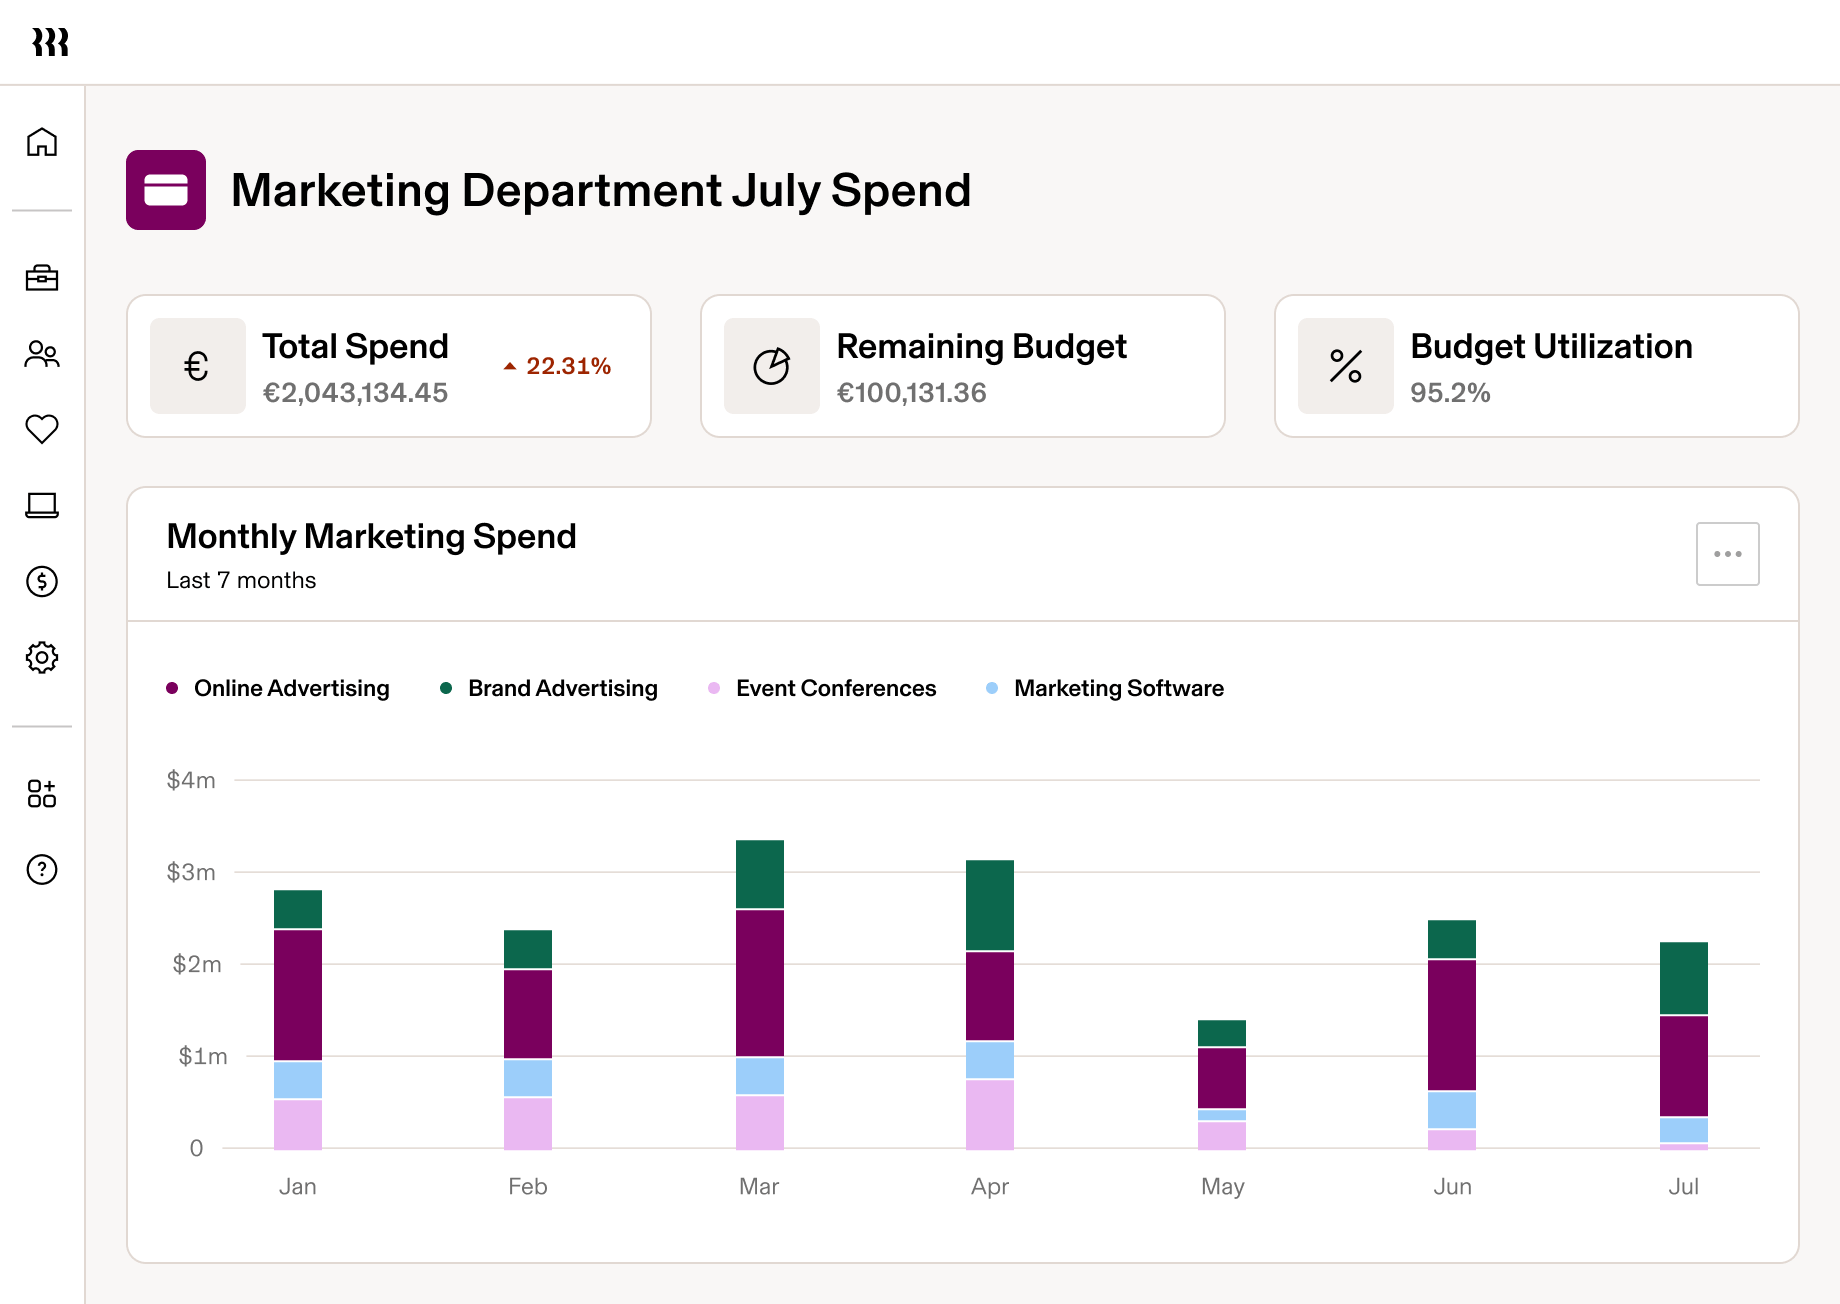Toggle the Brand Advertising series visibility

[548, 688]
